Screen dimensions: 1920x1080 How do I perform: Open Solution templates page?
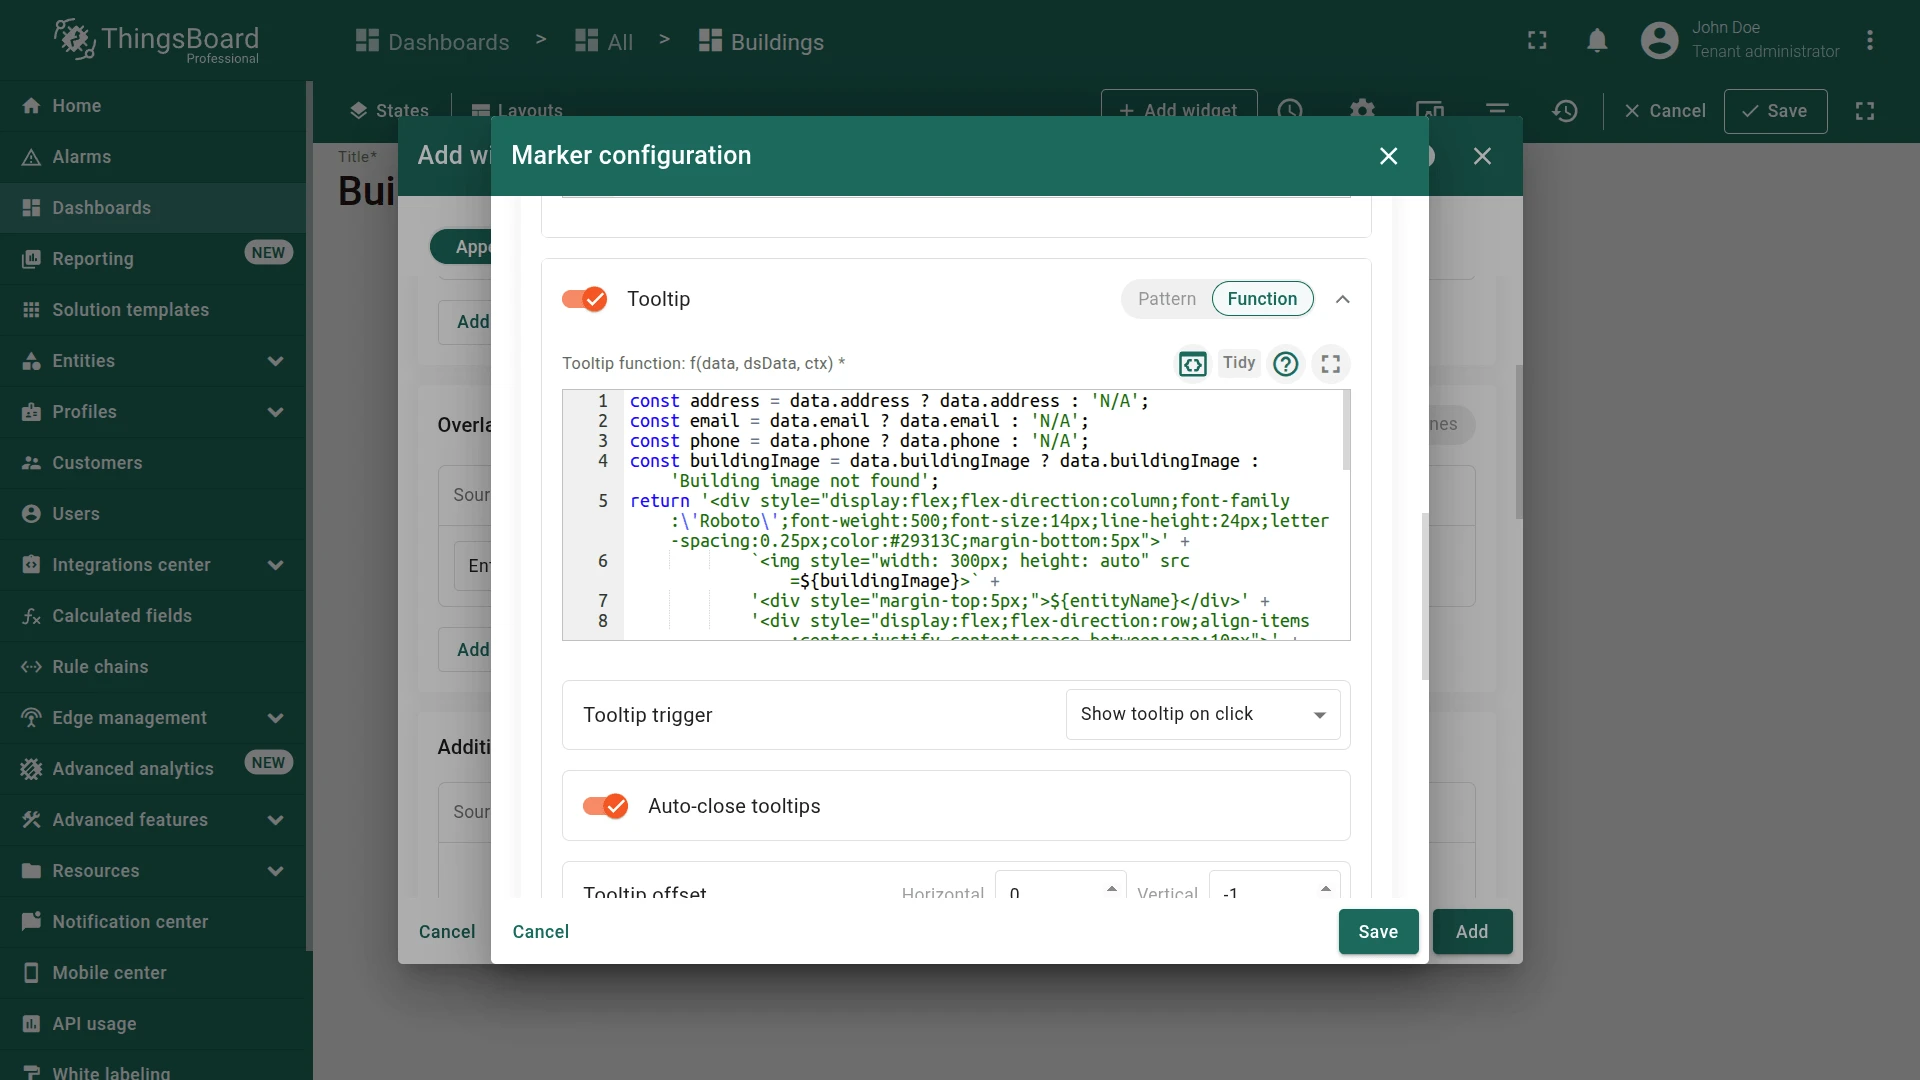[x=153, y=310]
